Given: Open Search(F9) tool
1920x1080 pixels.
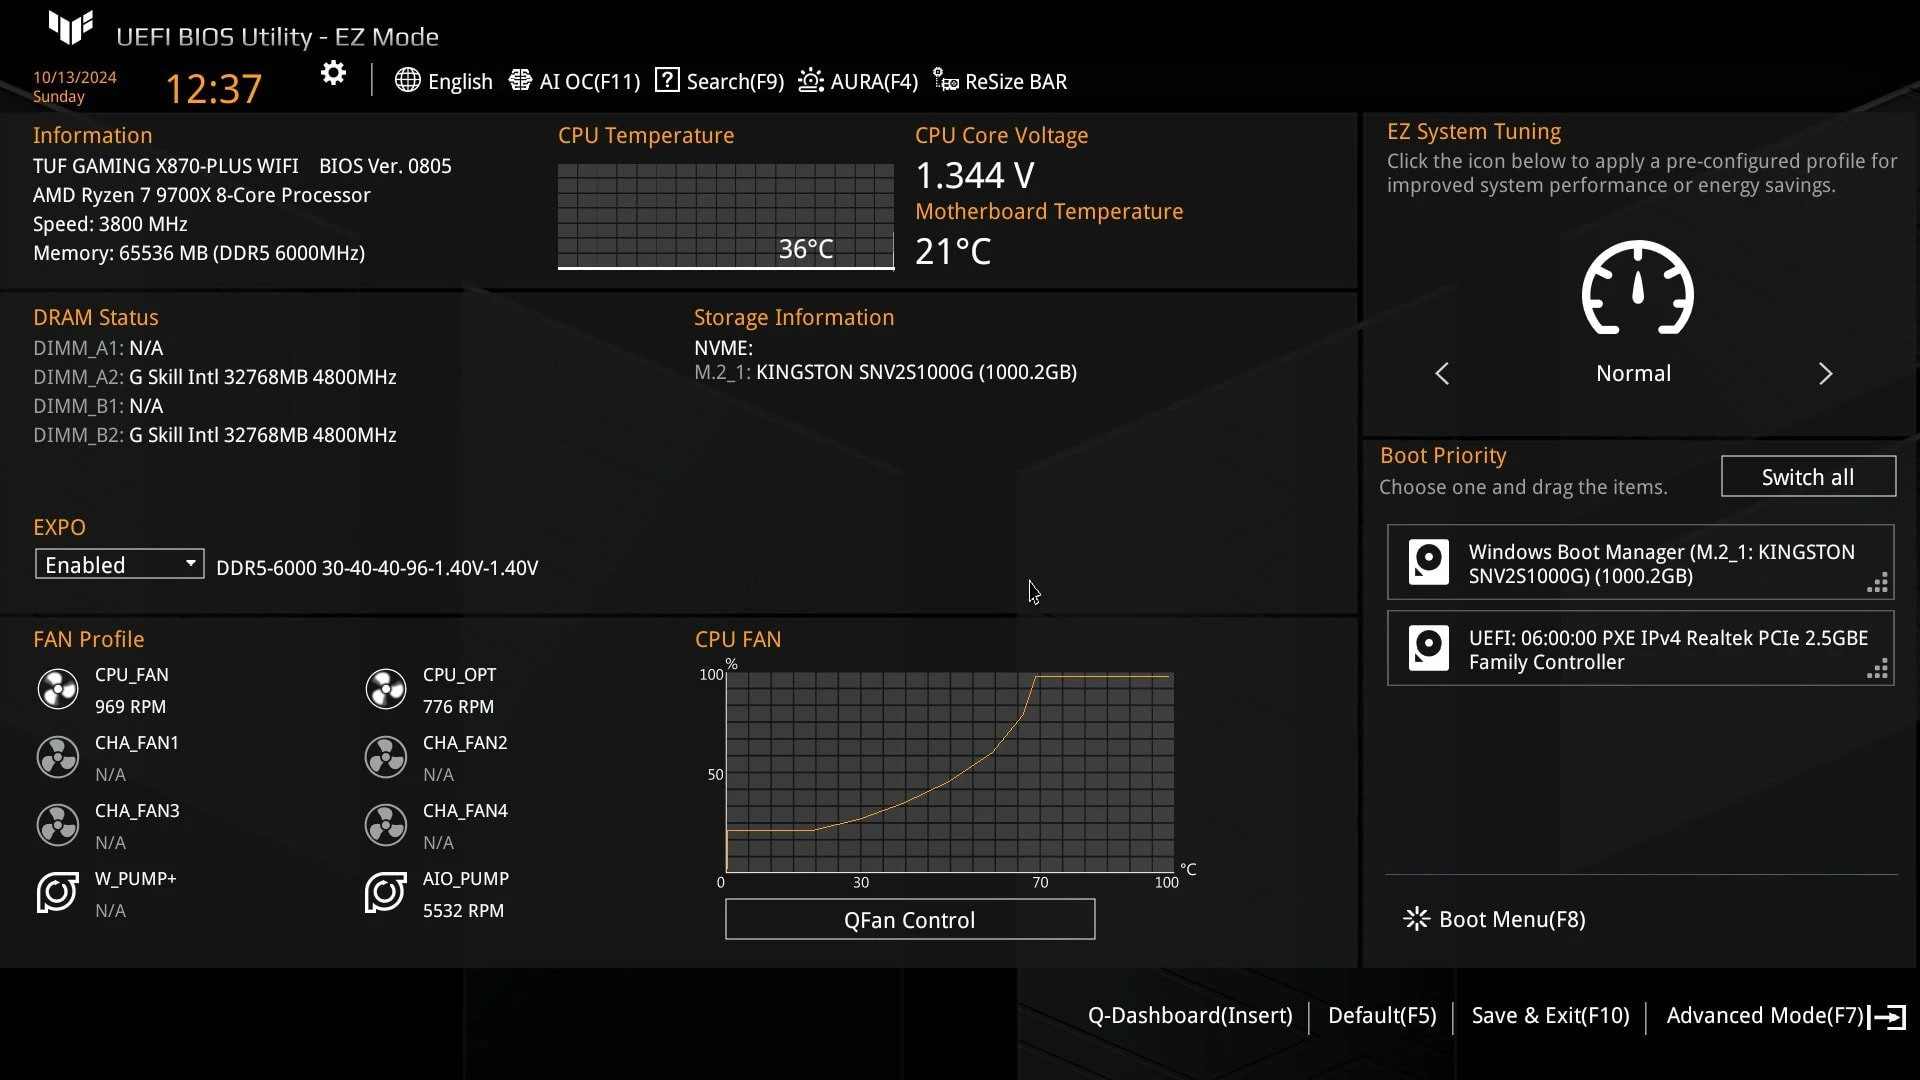Looking at the screenshot, I should tap(719, 81).
